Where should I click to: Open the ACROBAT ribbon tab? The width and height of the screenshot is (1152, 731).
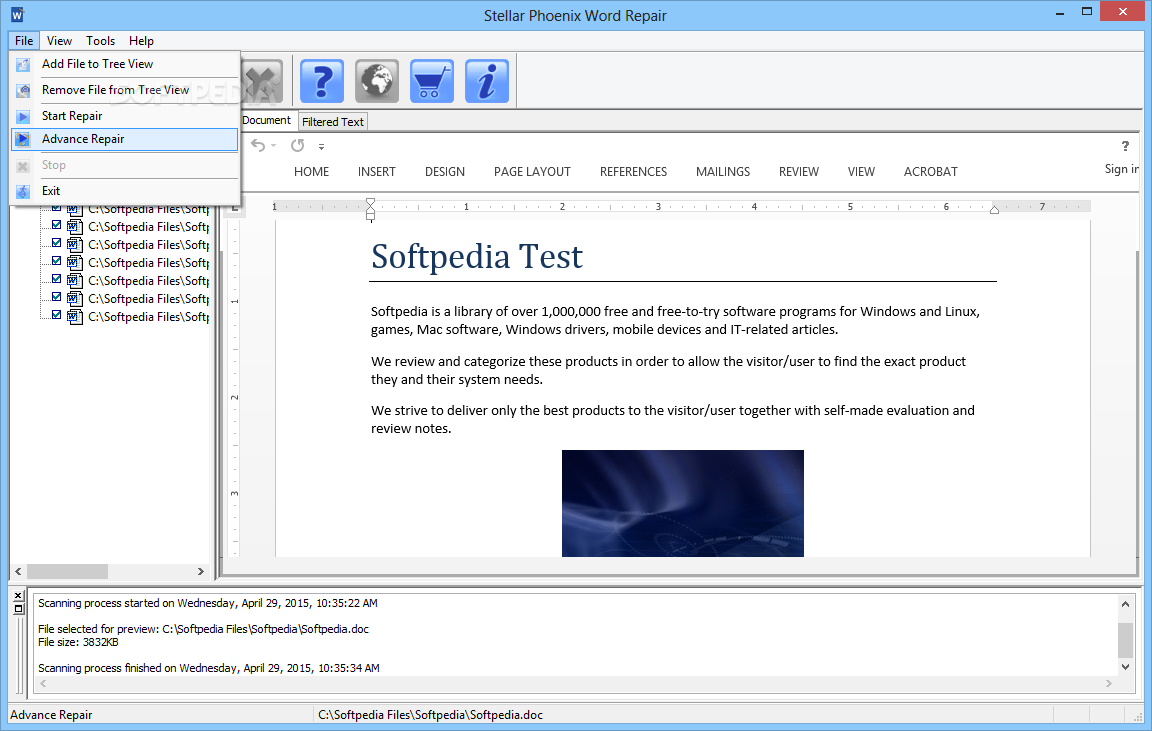click(x=931, y=172)
